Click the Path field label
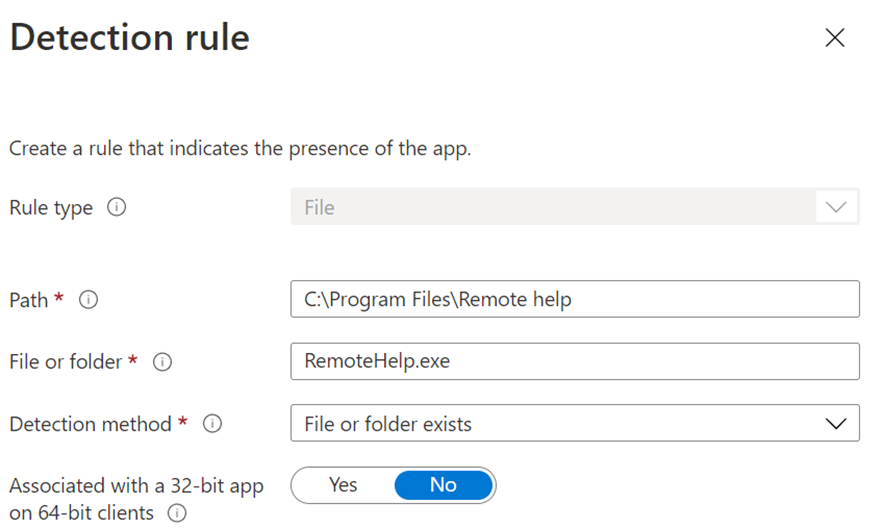The width and height of the screenshot is (884, 528). (29, 300)
